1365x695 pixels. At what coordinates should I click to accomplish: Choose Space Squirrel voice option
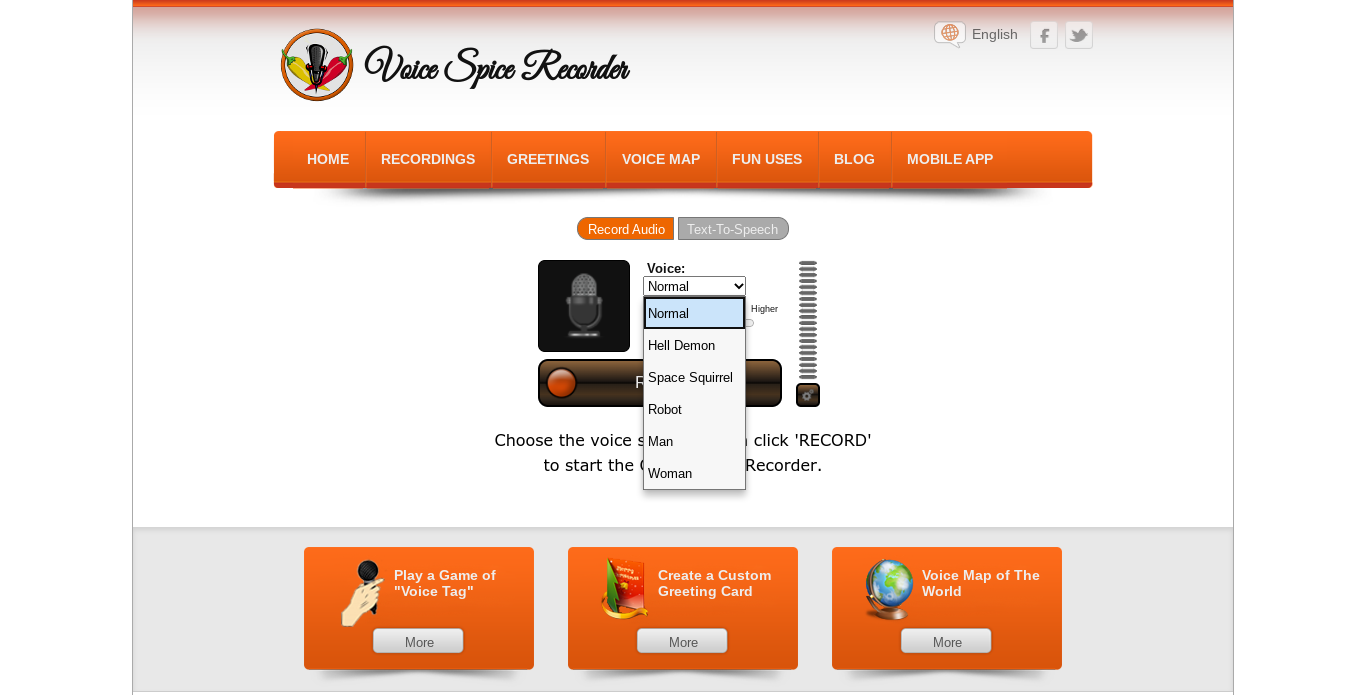click(x=694, y=377)
